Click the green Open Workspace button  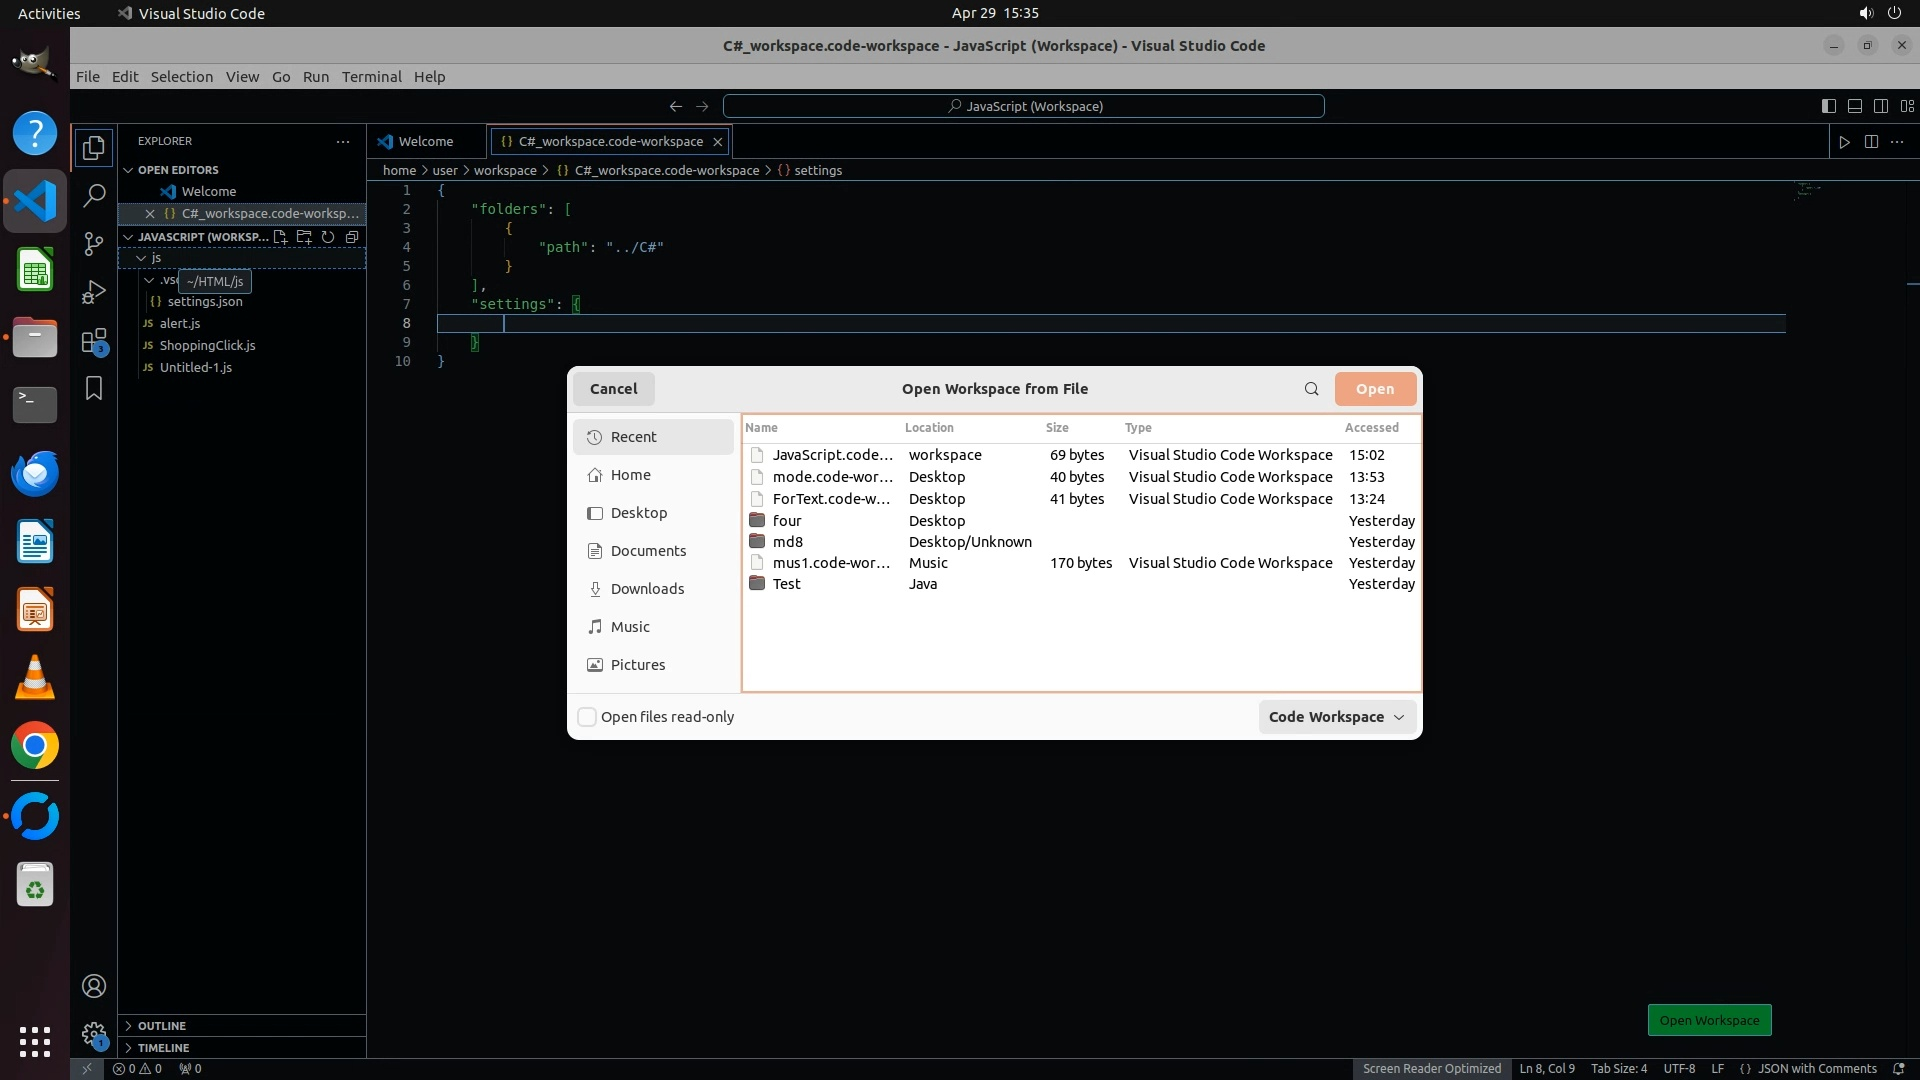coord(1709,1020)
